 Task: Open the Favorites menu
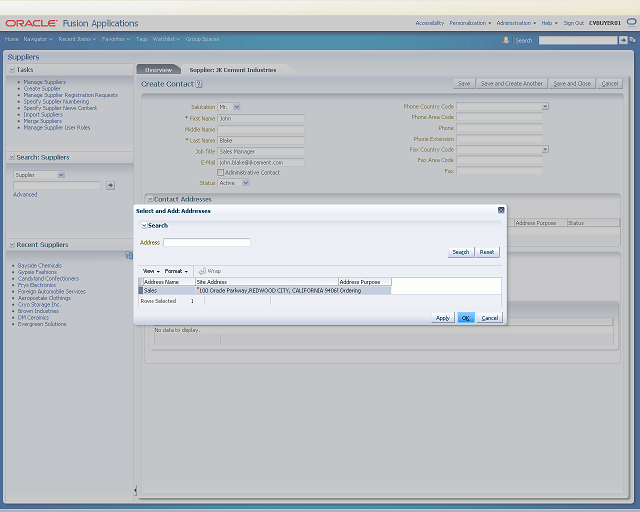coord(116,39)
